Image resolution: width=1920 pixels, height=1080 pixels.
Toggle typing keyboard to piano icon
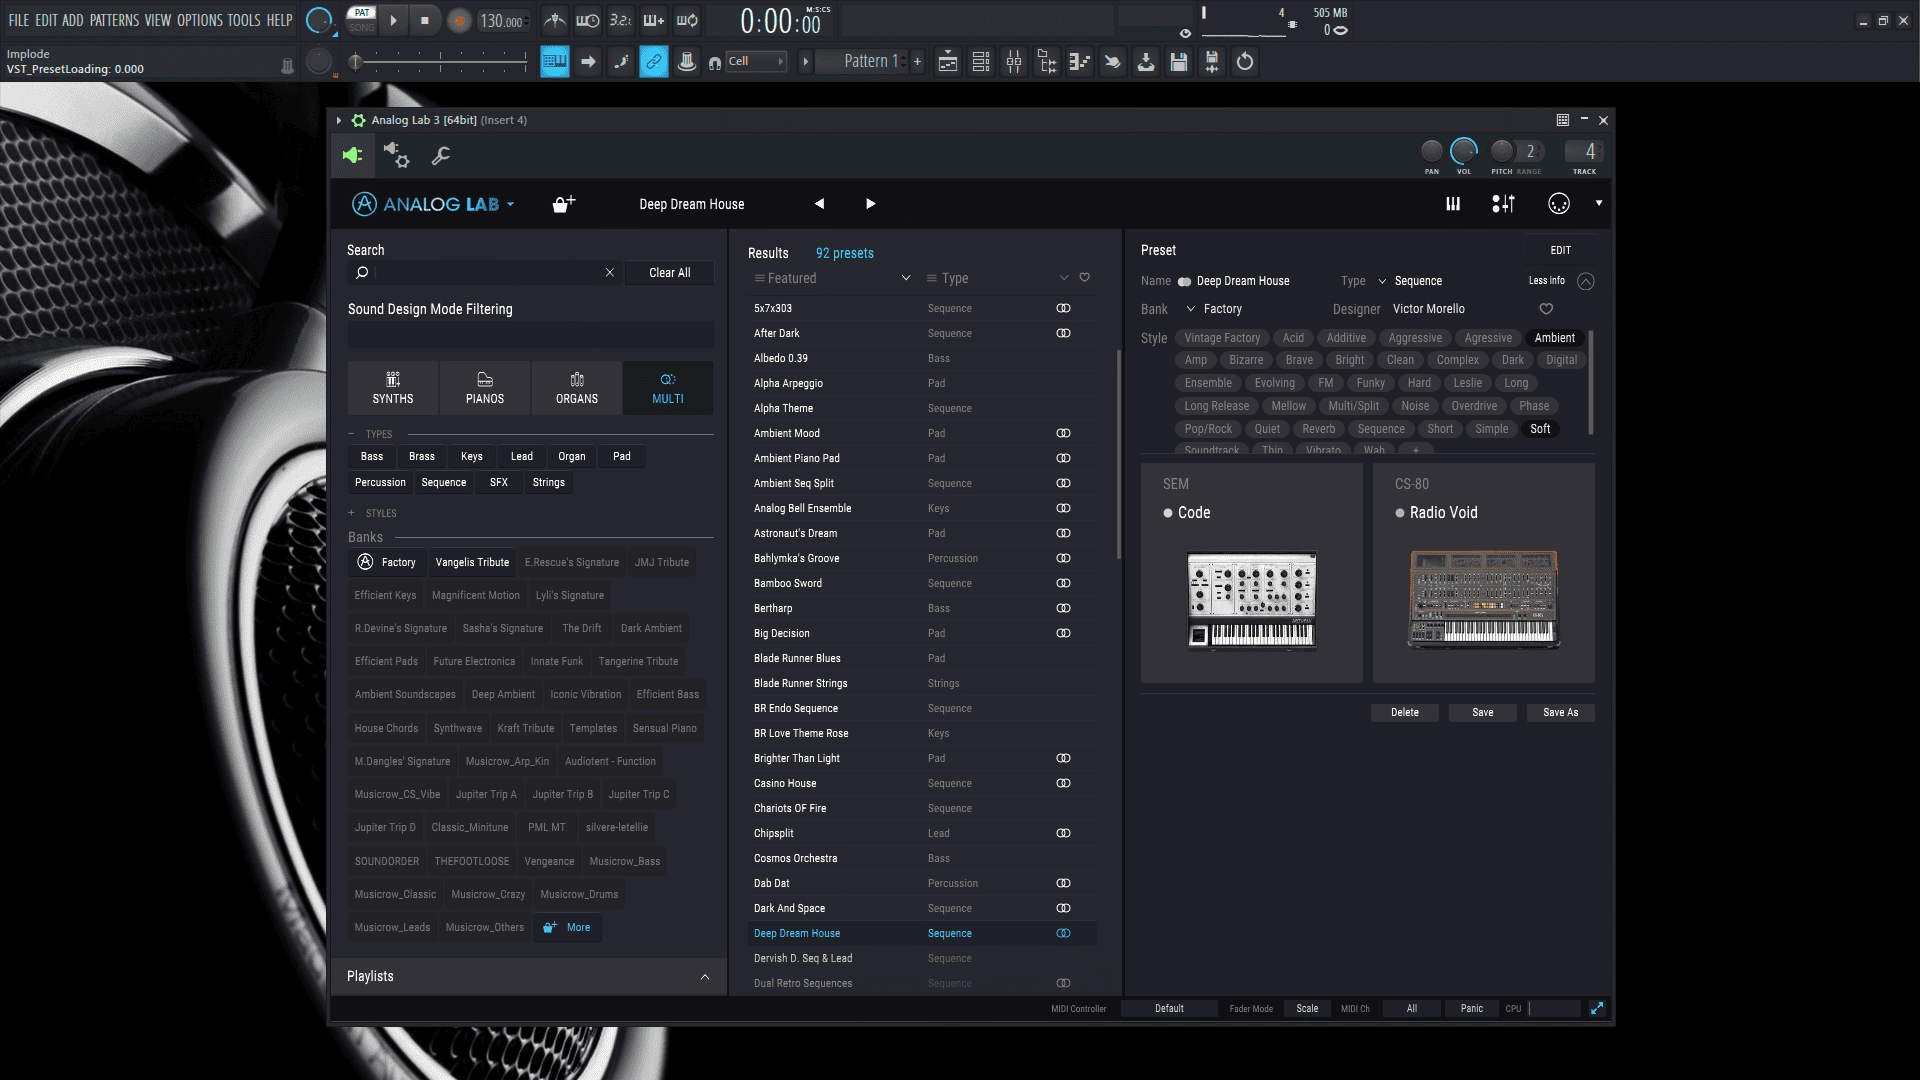[555, 62]
